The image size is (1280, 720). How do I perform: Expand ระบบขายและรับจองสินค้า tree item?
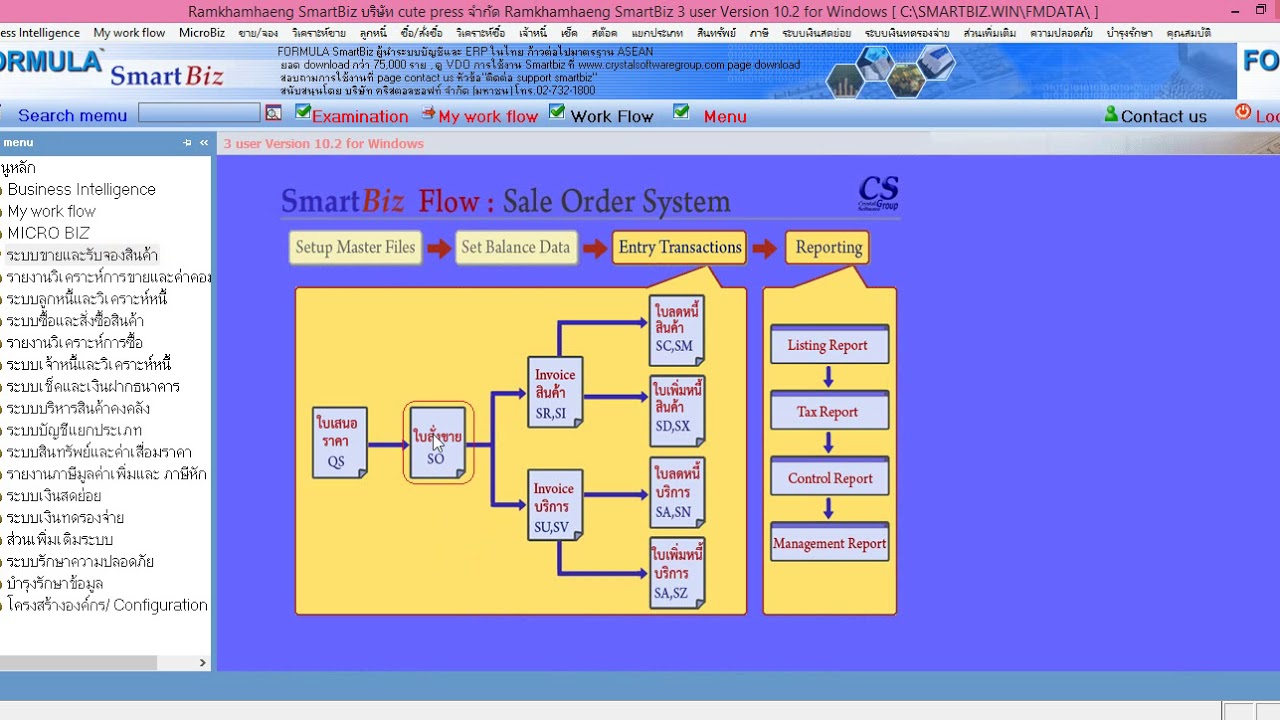[x=82, y=255]
